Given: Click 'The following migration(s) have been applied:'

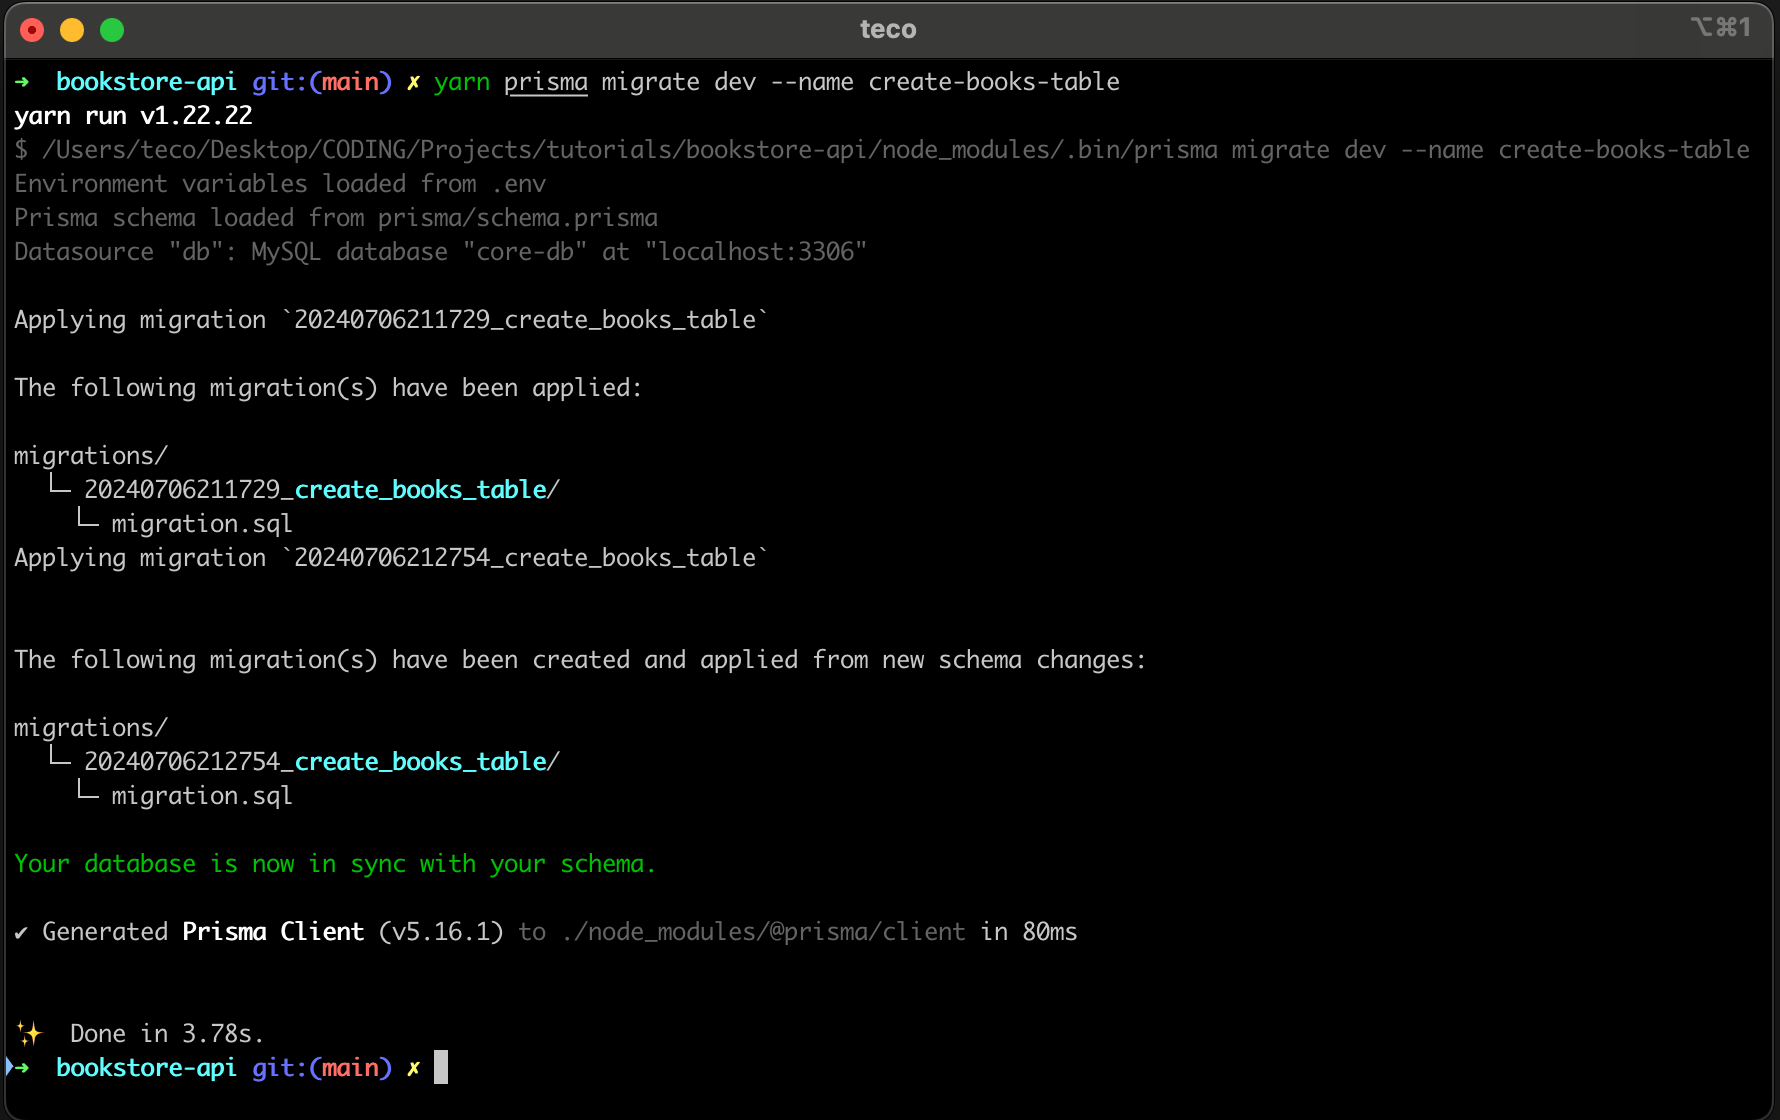Looking at the screenshot, I should pyautogui.click(x=328, y=388).
